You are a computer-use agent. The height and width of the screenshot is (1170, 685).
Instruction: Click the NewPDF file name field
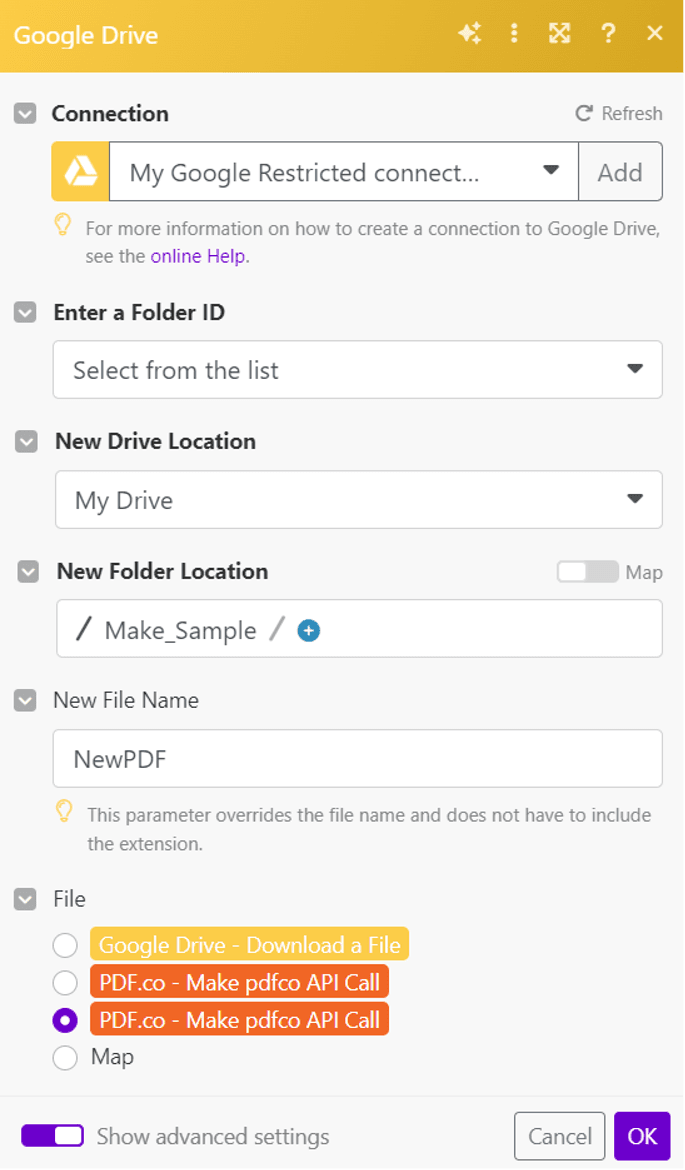coord(357,758)
